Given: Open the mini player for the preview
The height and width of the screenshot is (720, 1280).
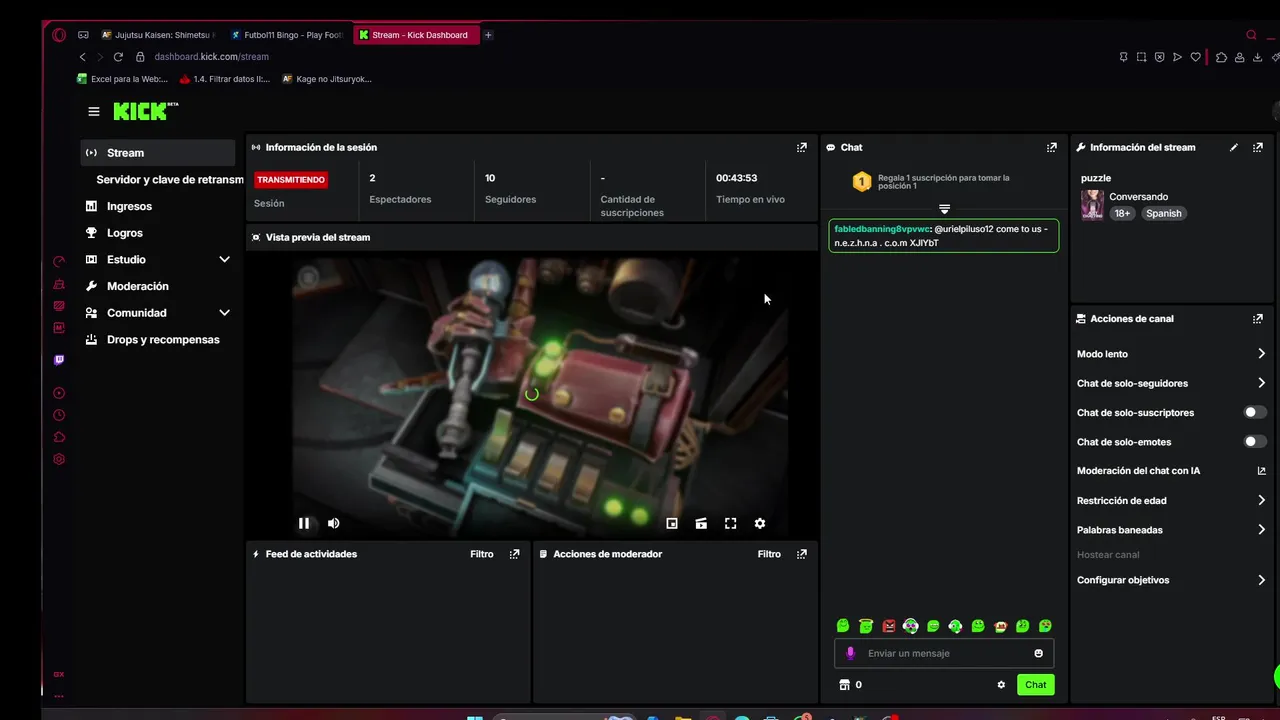Looking at the screenshot, I should click(x=672, y=523).
